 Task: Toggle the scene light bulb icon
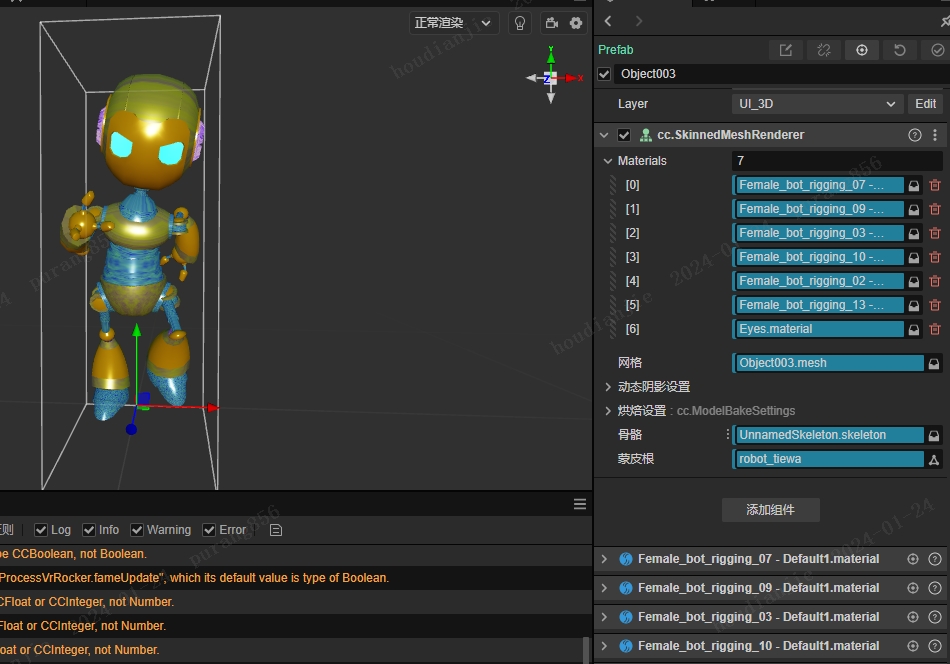coord(520,23)
